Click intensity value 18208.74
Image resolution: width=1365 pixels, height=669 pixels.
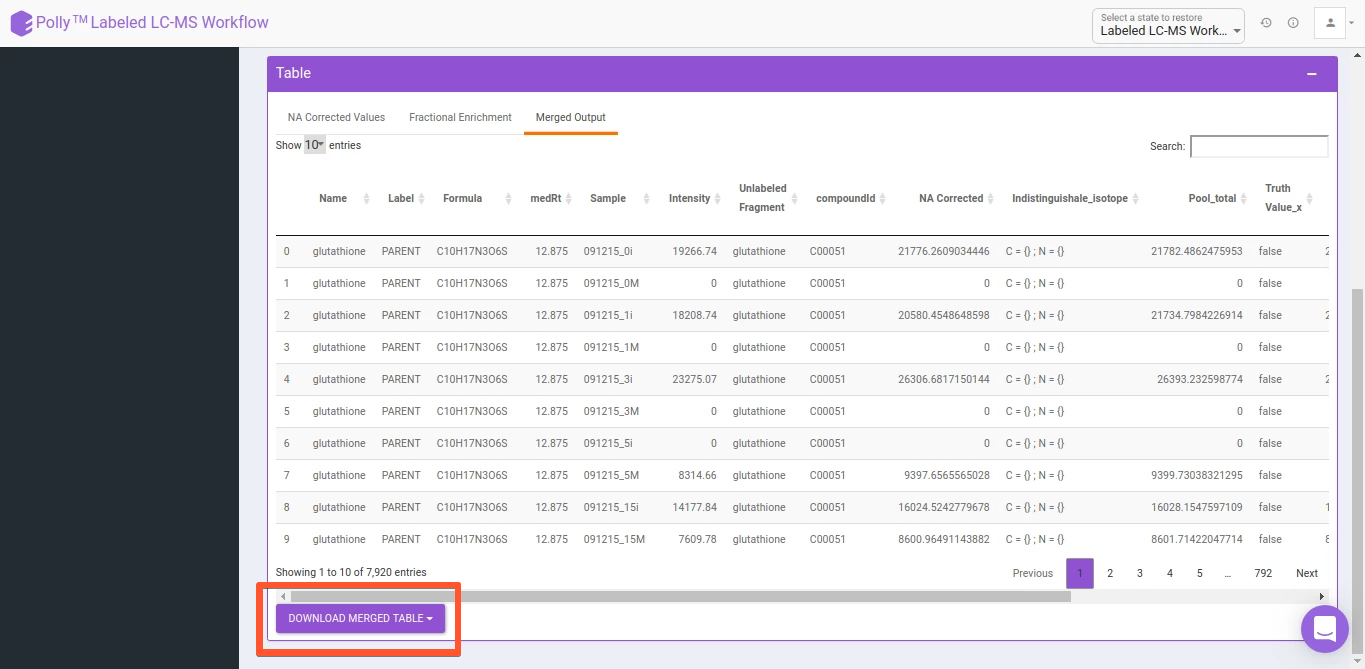click(x=695, y=315)
